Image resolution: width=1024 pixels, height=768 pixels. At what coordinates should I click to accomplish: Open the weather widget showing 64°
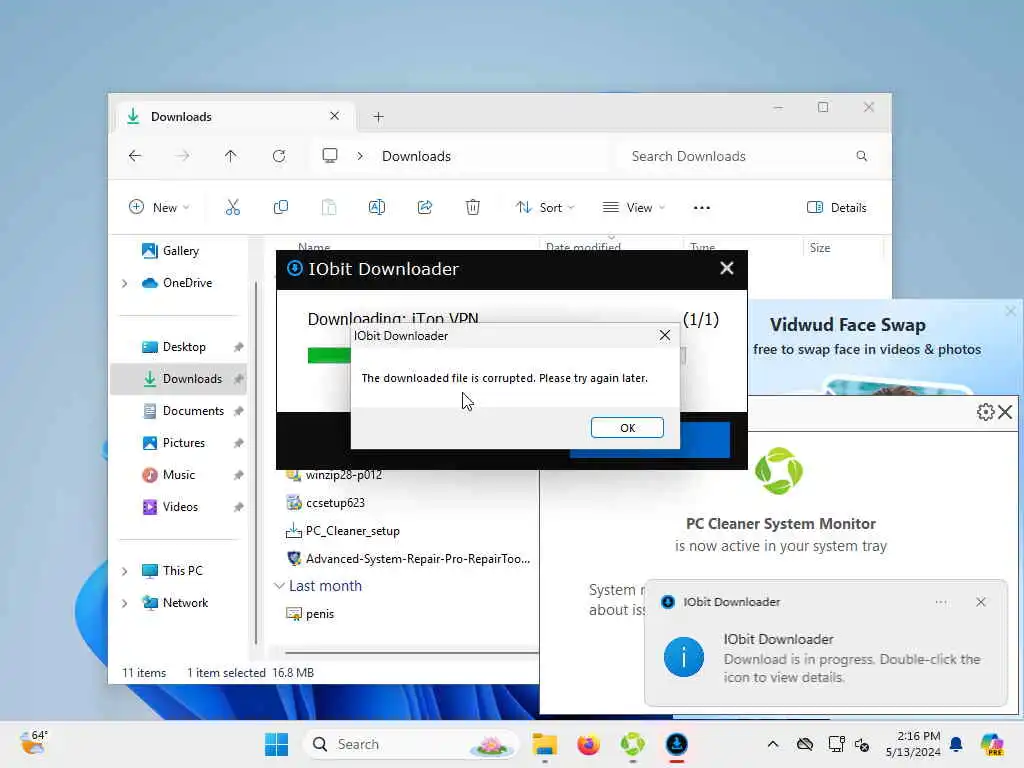pos(34,743)
